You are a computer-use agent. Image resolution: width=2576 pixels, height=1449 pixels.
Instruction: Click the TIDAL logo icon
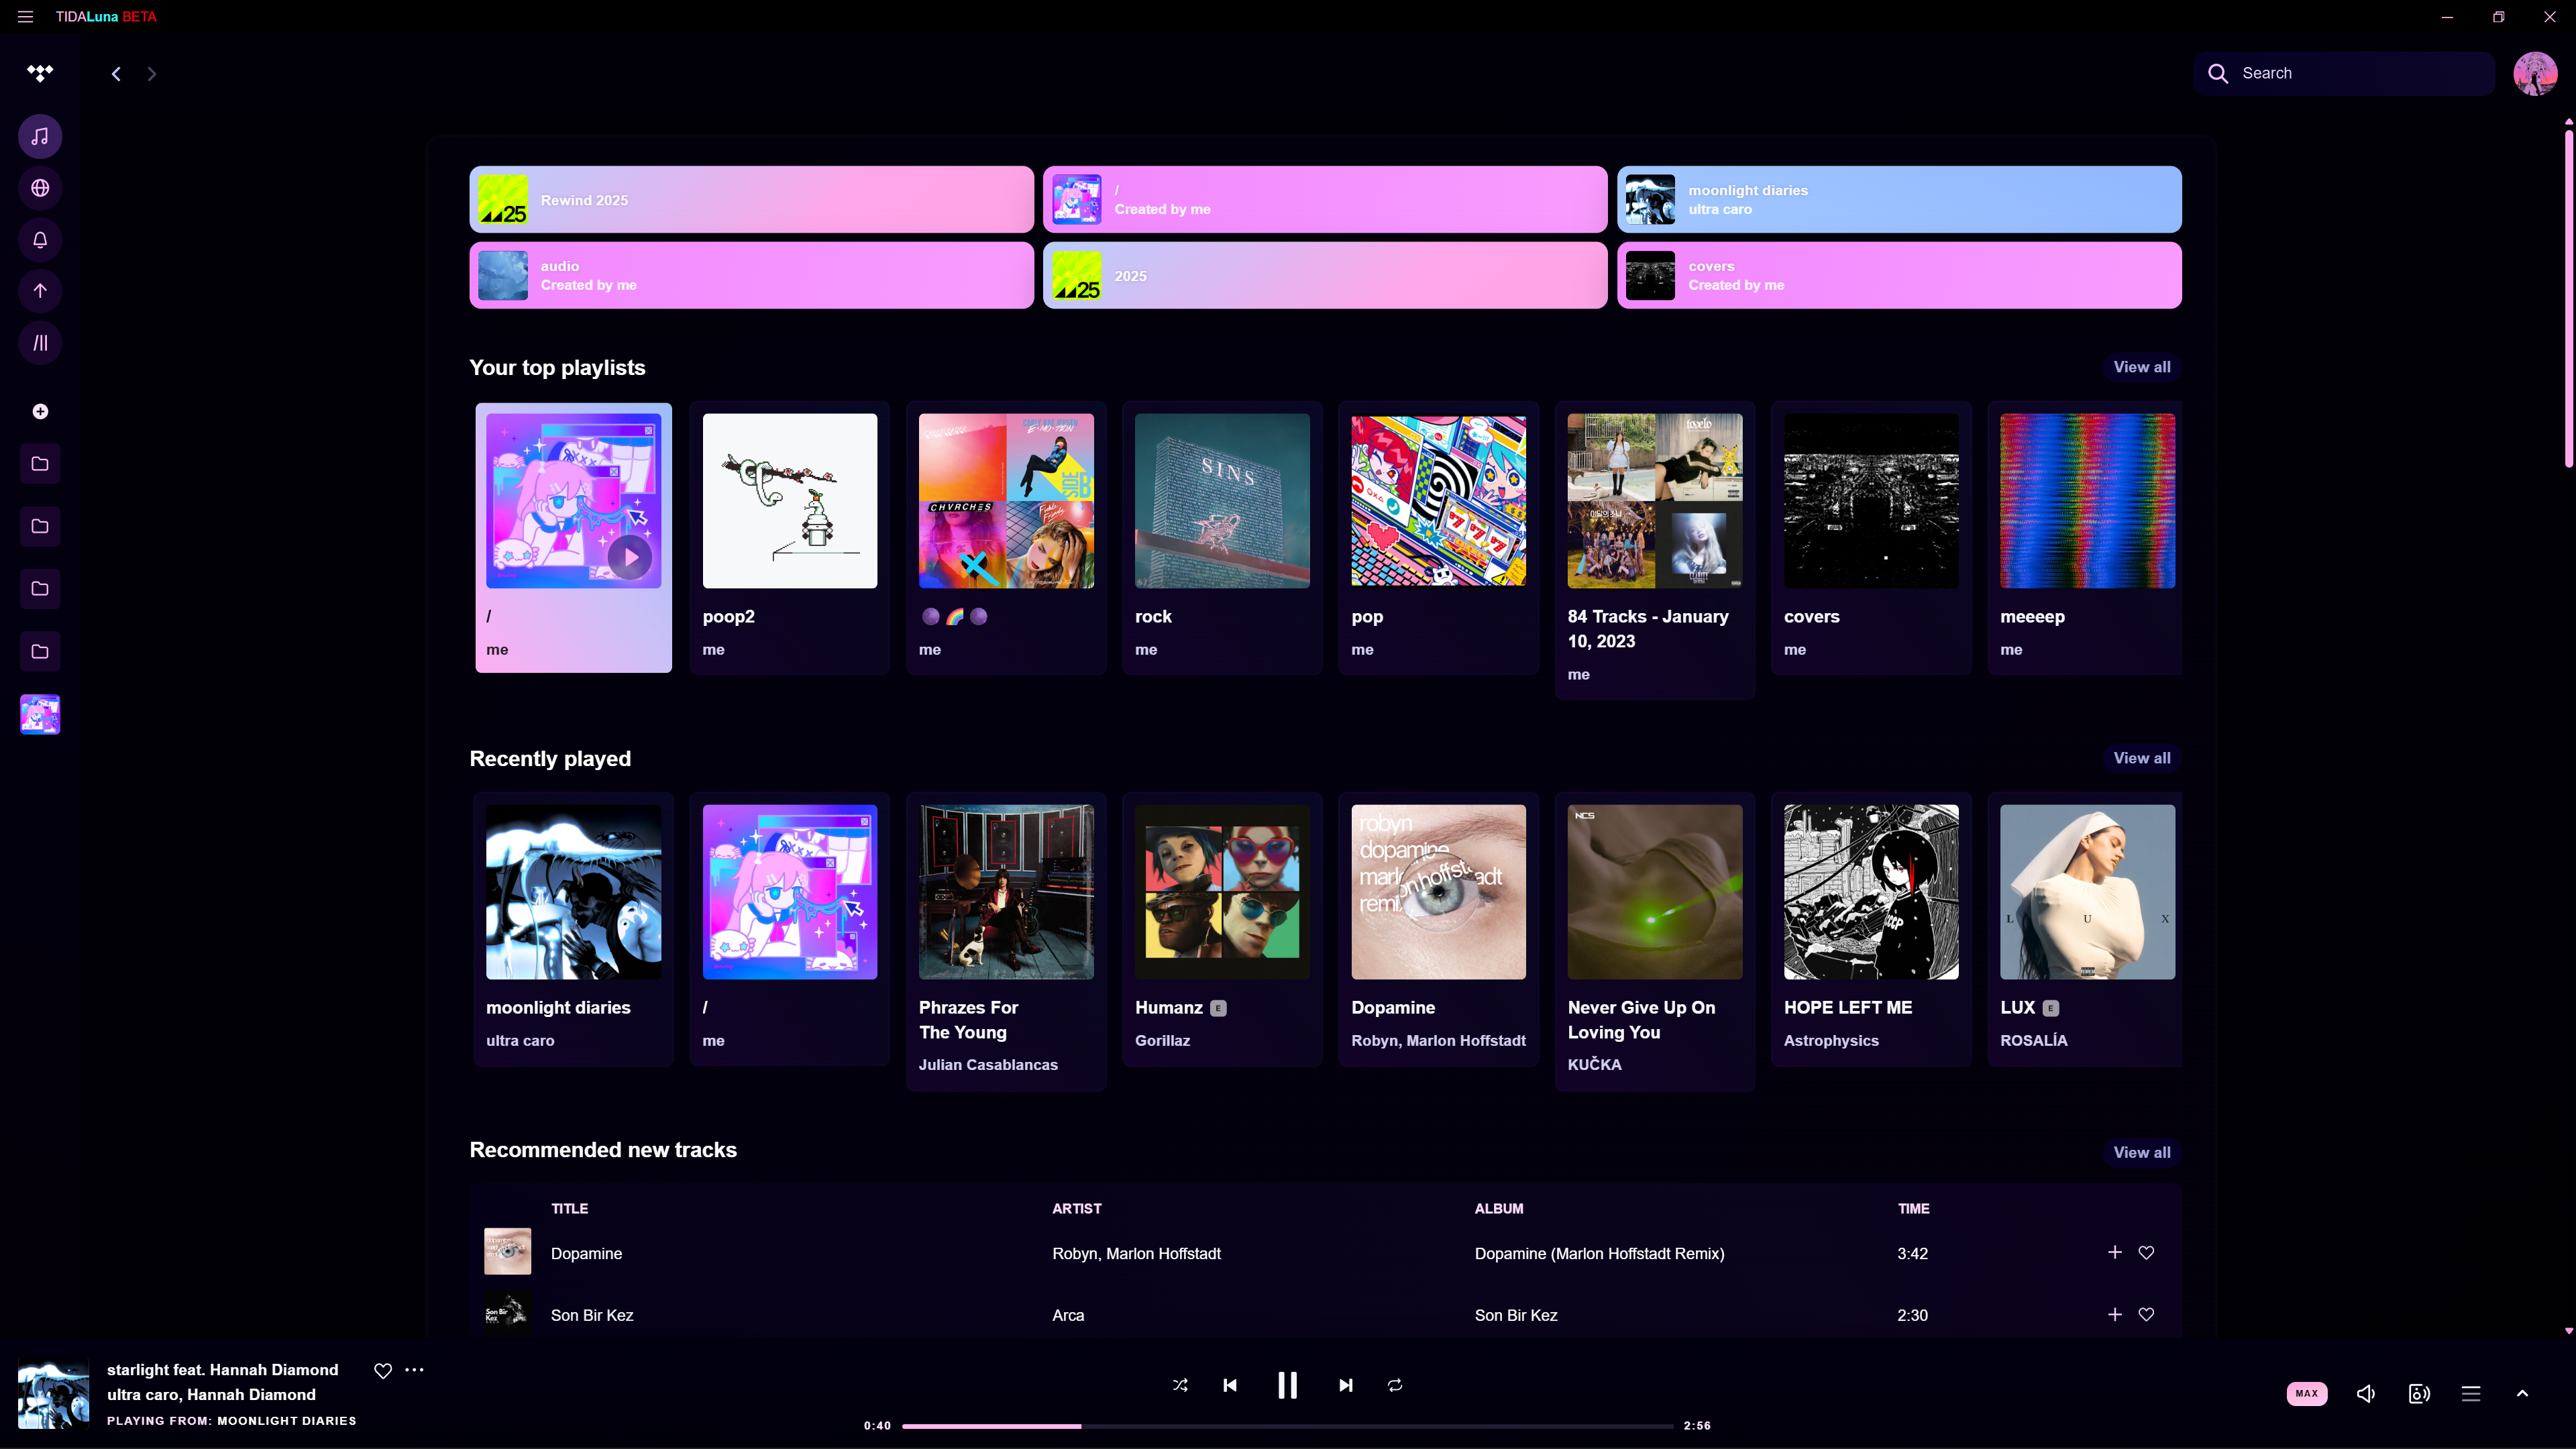click(x=40, y=73)
